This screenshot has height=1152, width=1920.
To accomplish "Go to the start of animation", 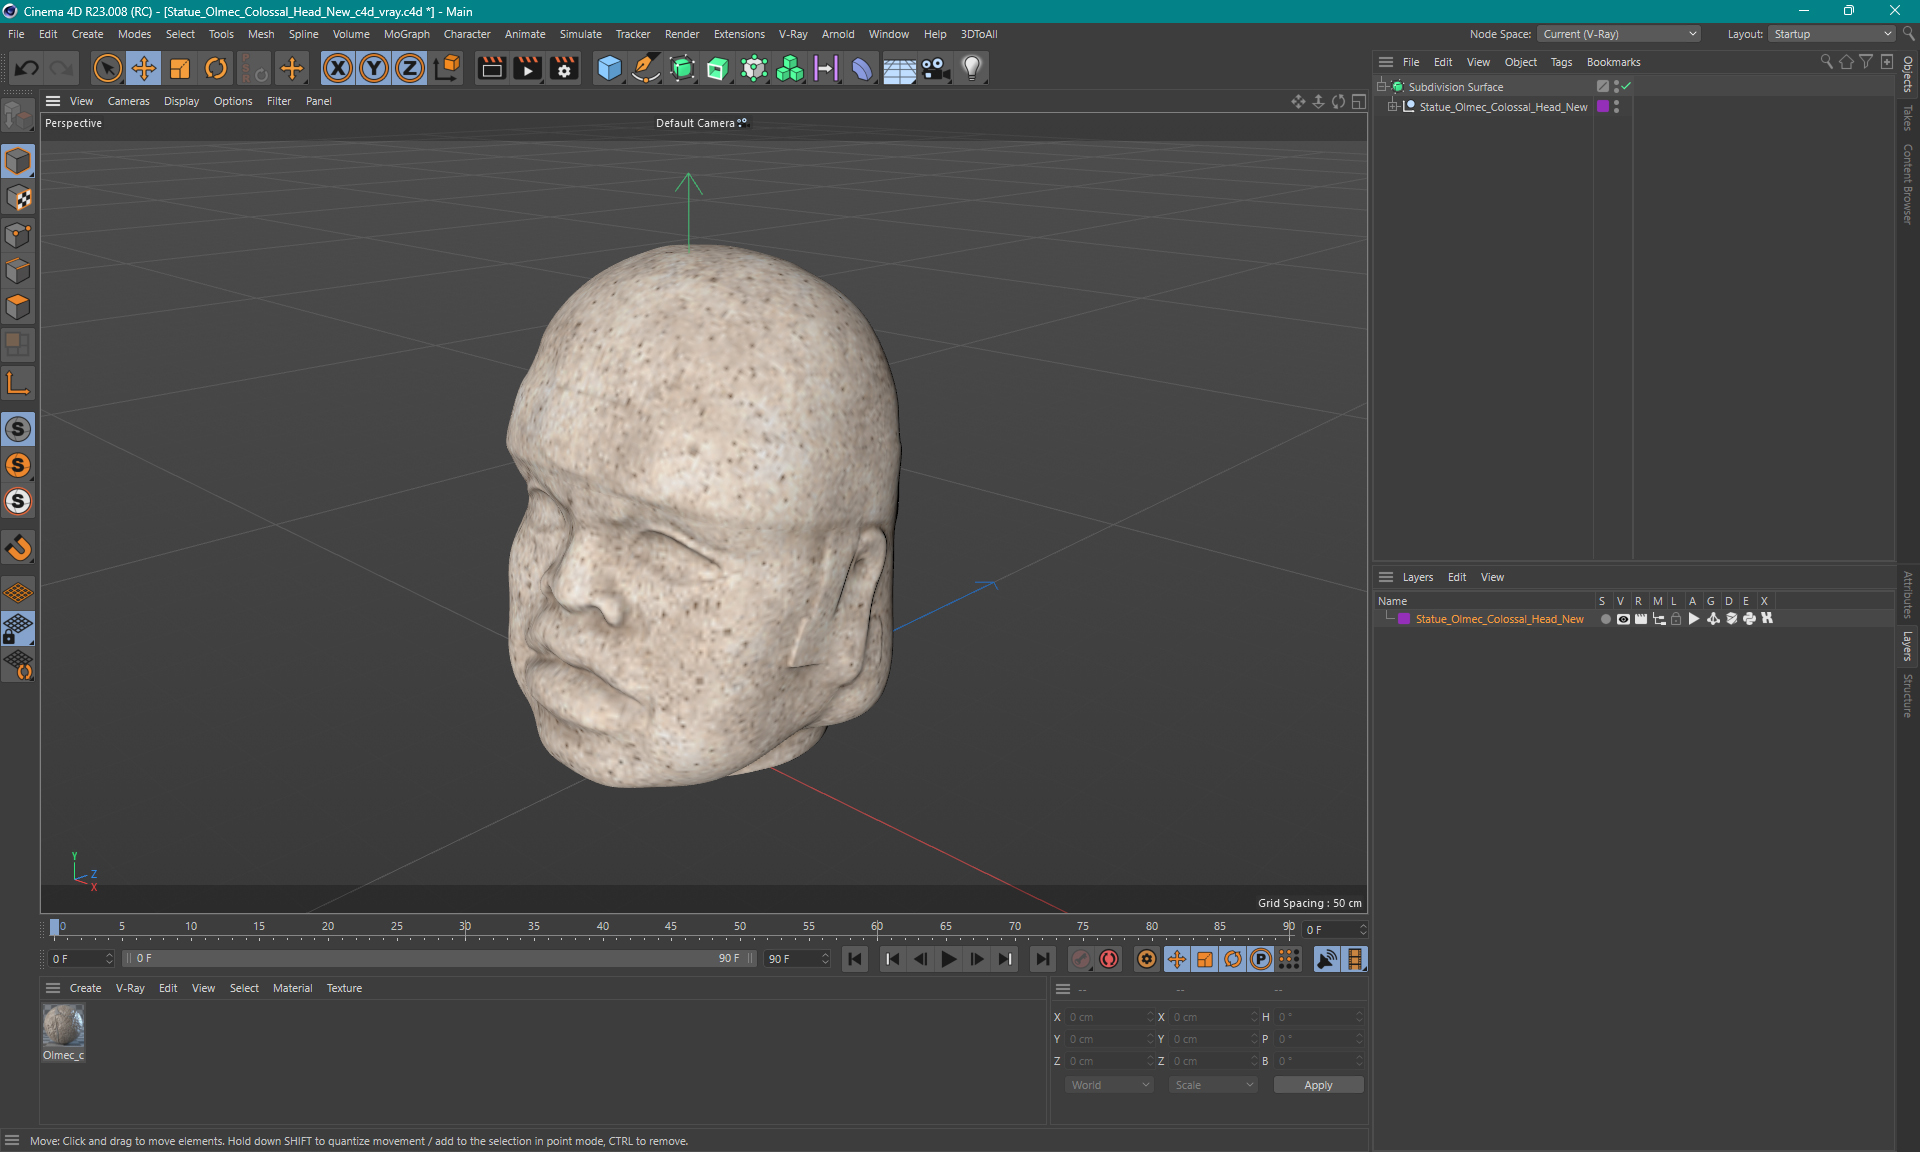I will pos(855,959).
